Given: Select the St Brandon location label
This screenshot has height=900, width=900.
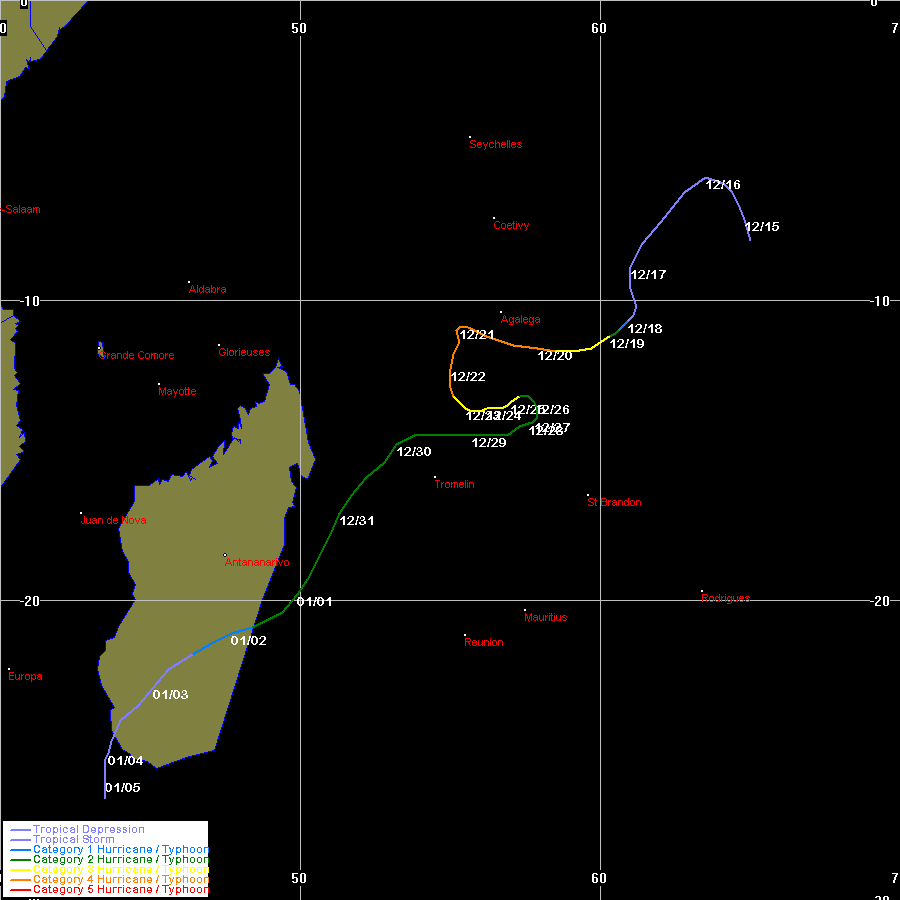Looking at the screenshot, I should tap(614, 502).
